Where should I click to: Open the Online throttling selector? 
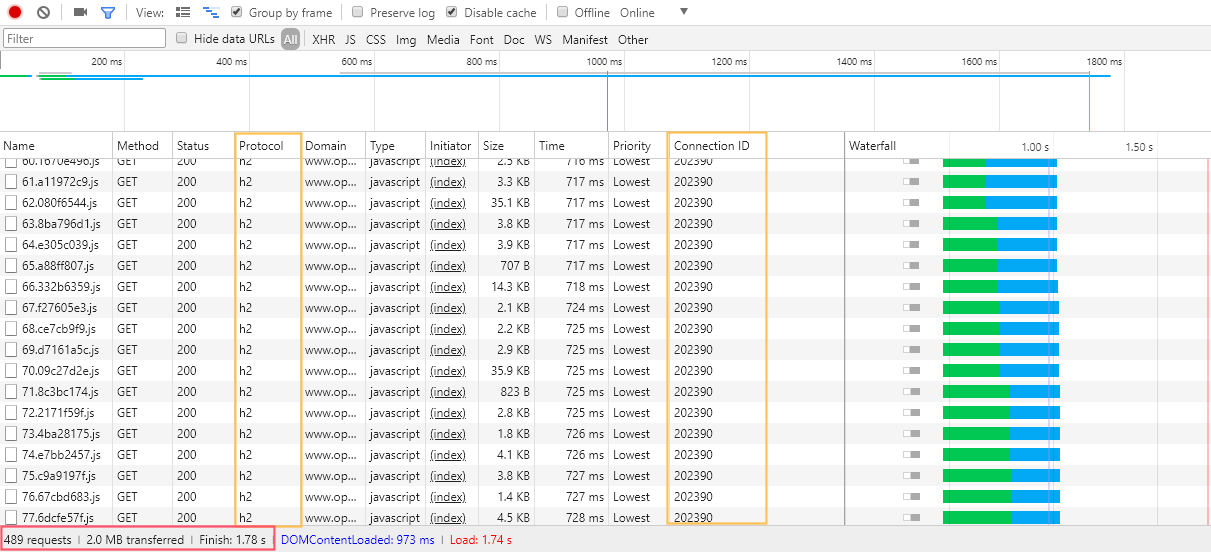coord(637,13)
